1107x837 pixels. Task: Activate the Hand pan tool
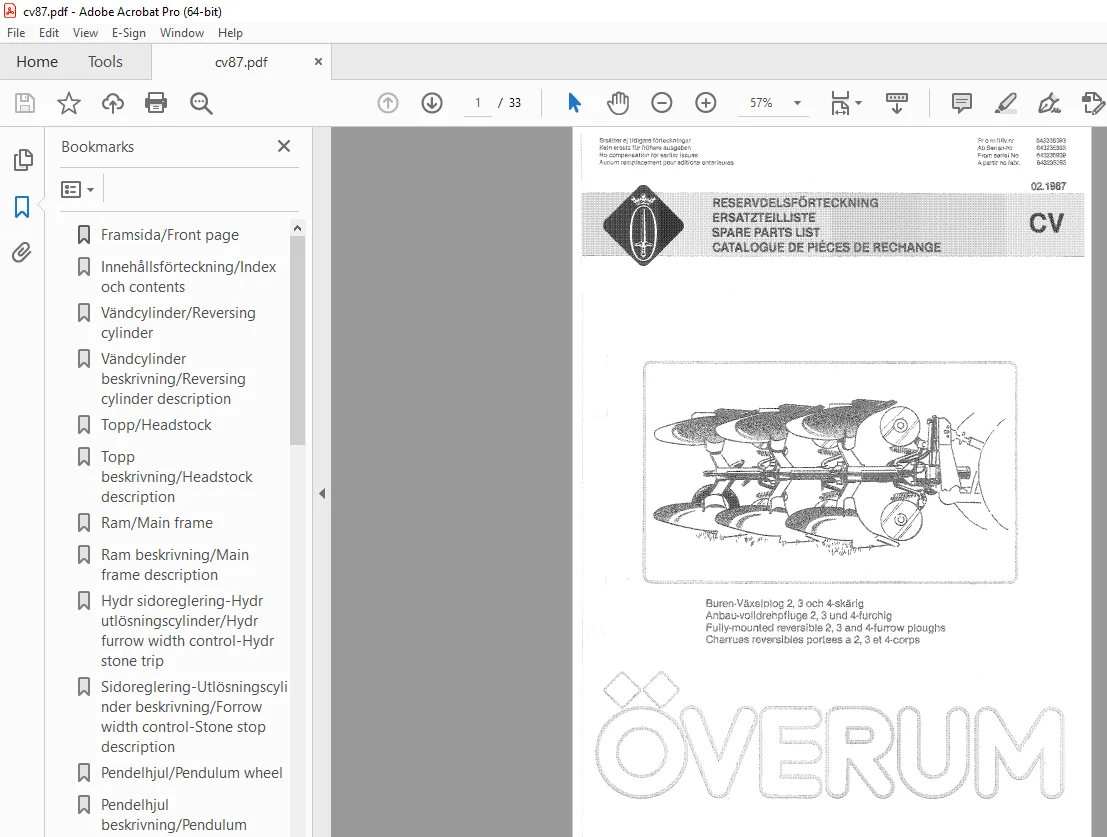click(x=618, y=103)
